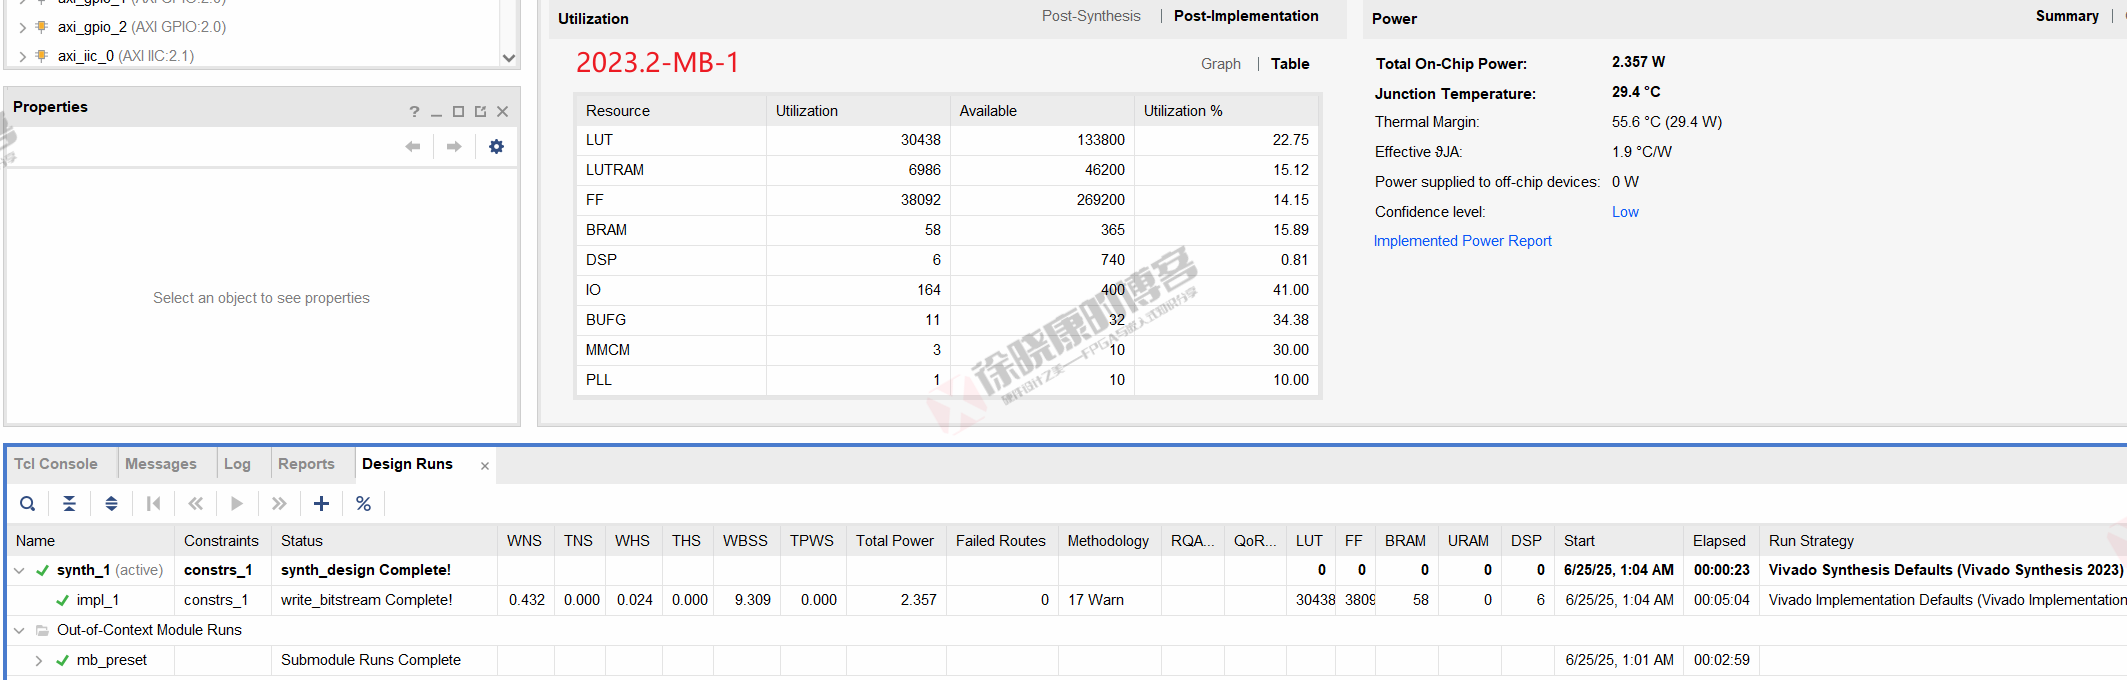This screenshot has height=680, width=2127.
Task: Select the MMCM resource row
Action: pyautogui.click(x=947, y=350)
